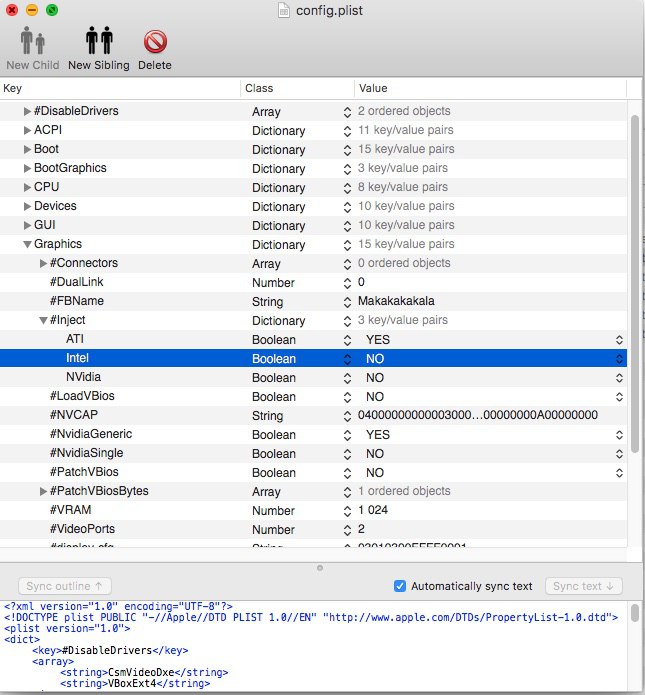645x695 pixels.
Task: Open class popup for #NVCAP String row
Action: (x=347, y=416)
